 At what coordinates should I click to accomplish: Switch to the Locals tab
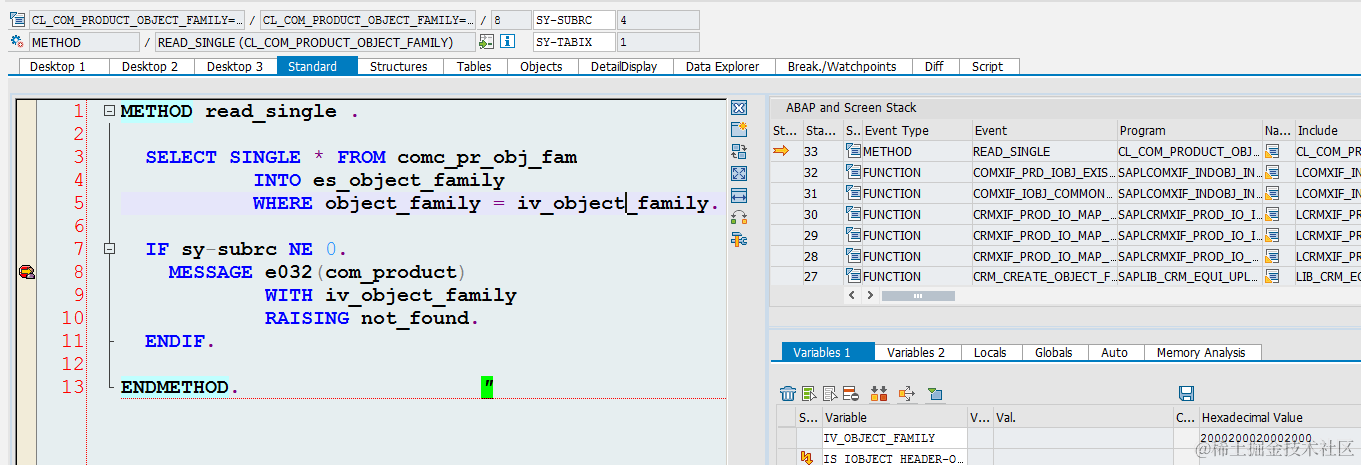(990, 352)
